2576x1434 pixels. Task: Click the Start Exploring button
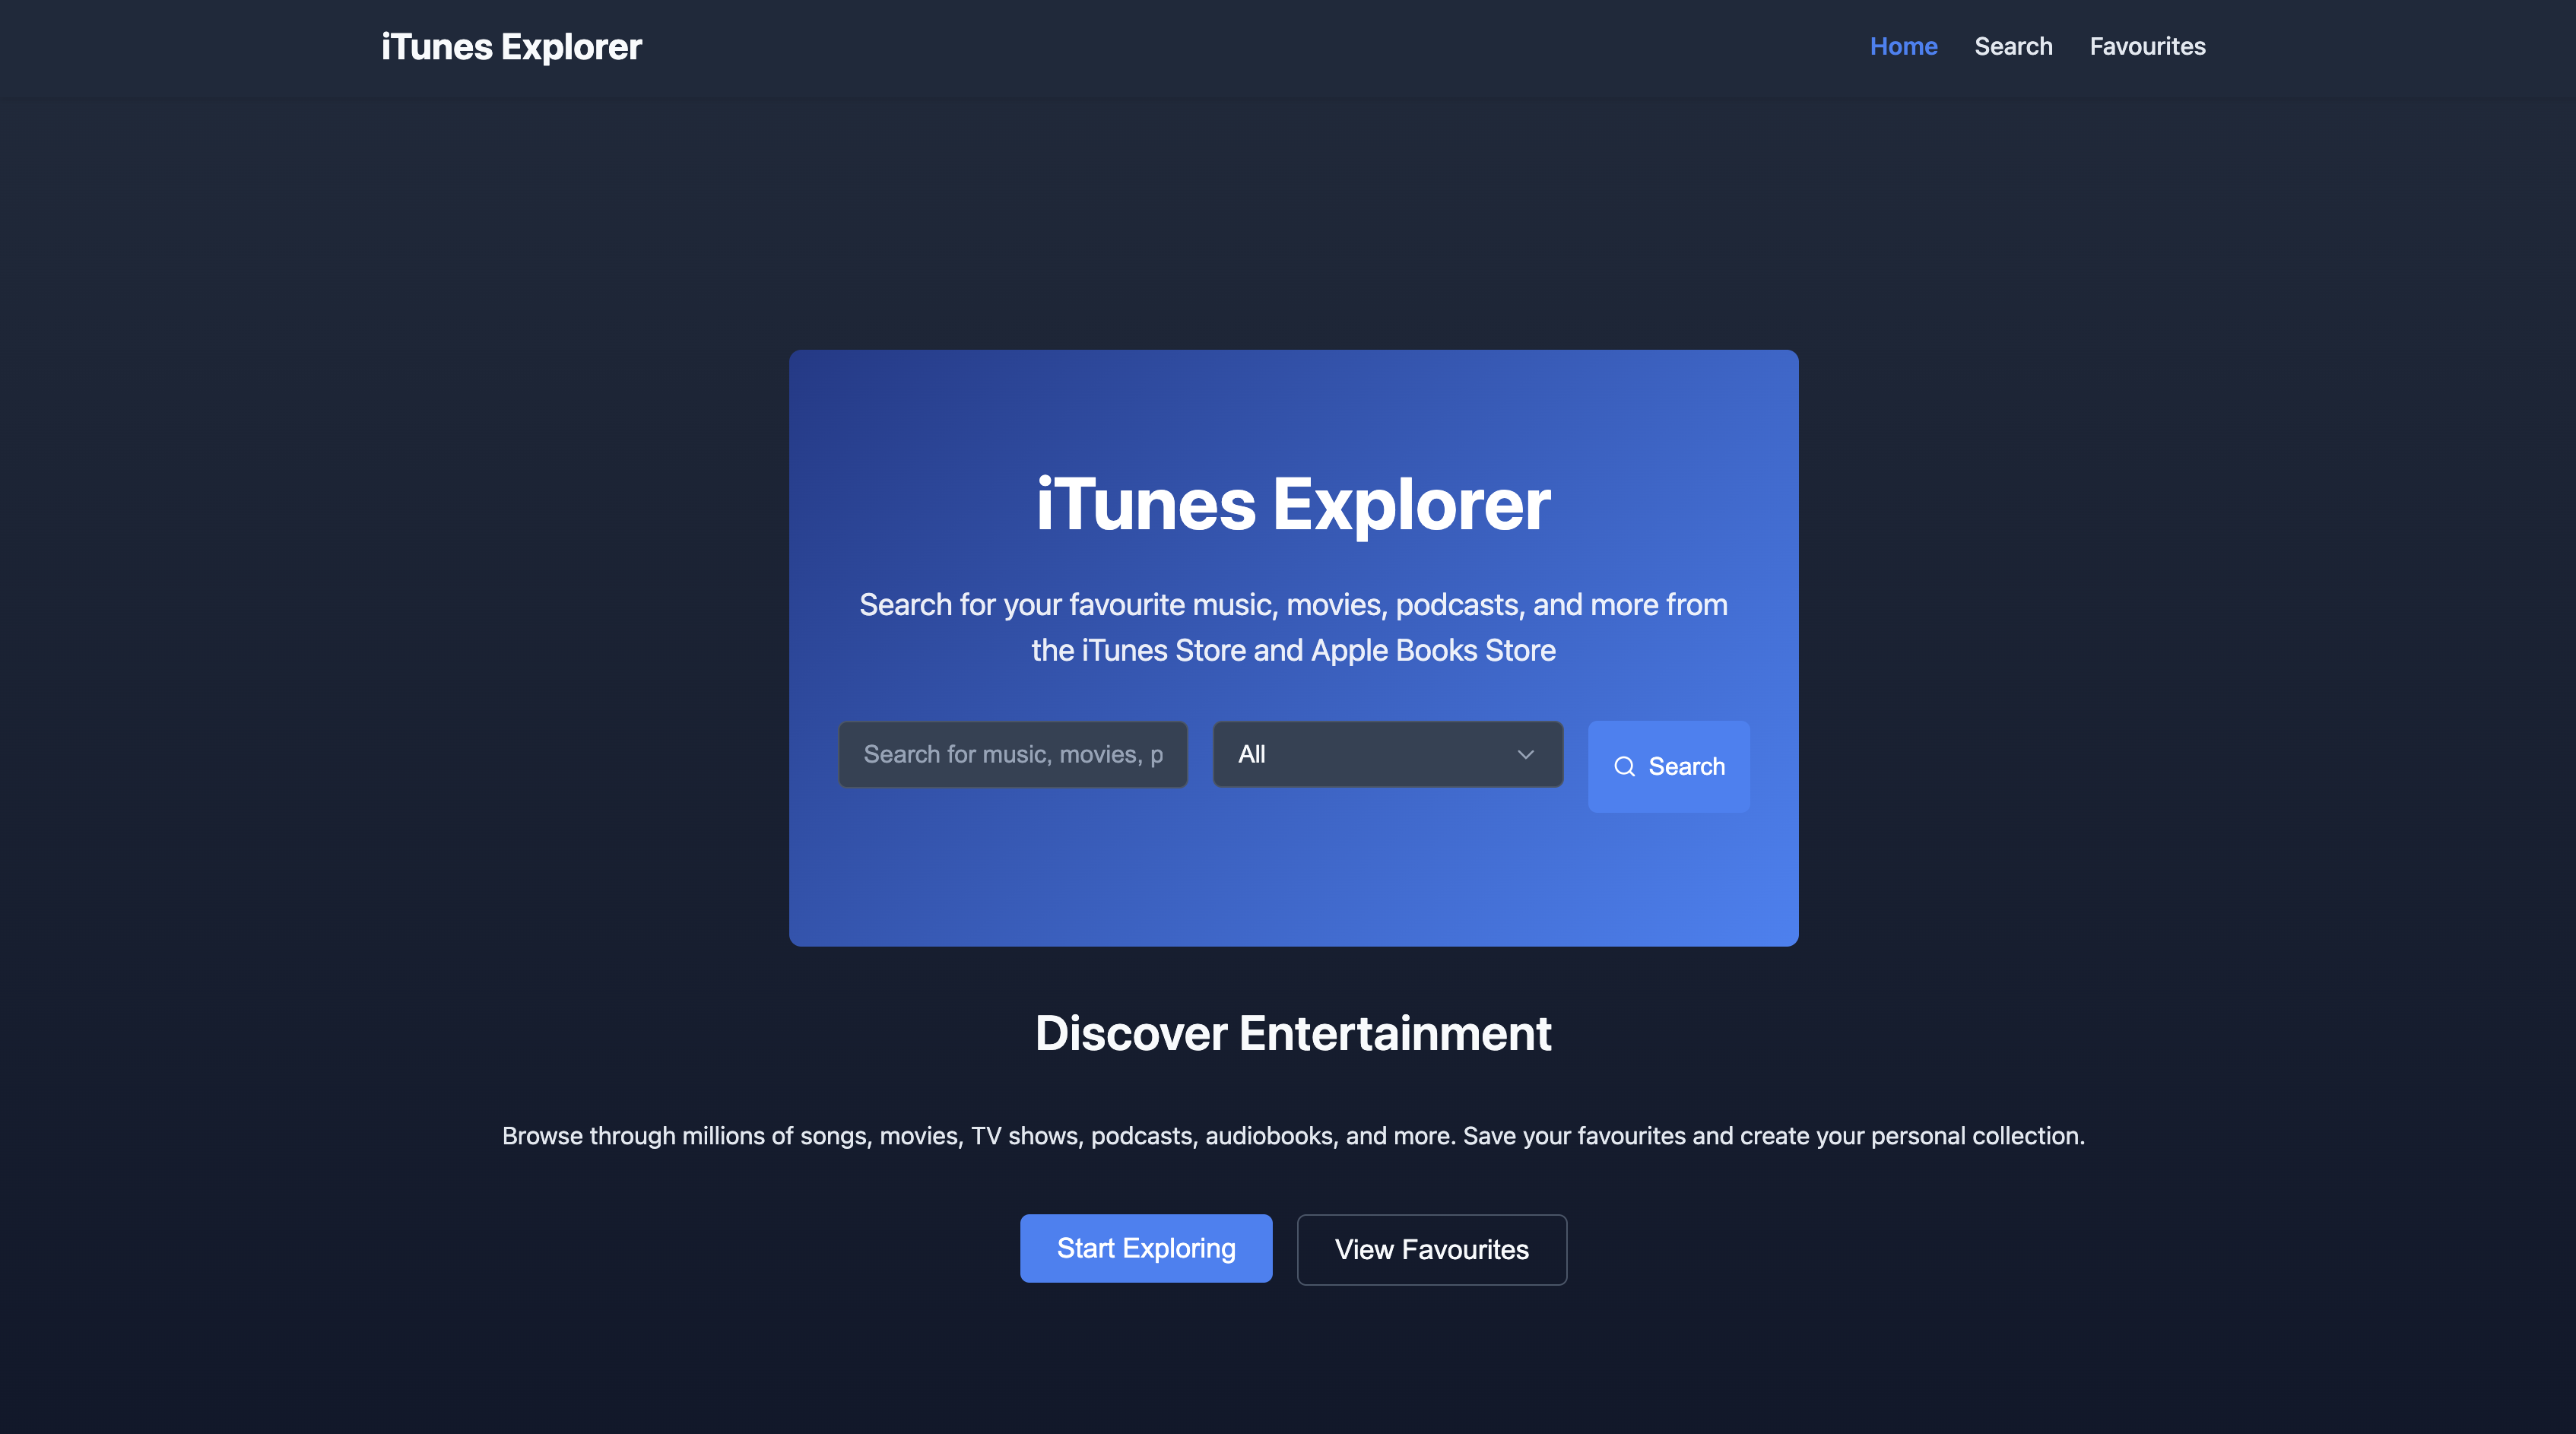pyautogui.click(x=1146, y=1248)
